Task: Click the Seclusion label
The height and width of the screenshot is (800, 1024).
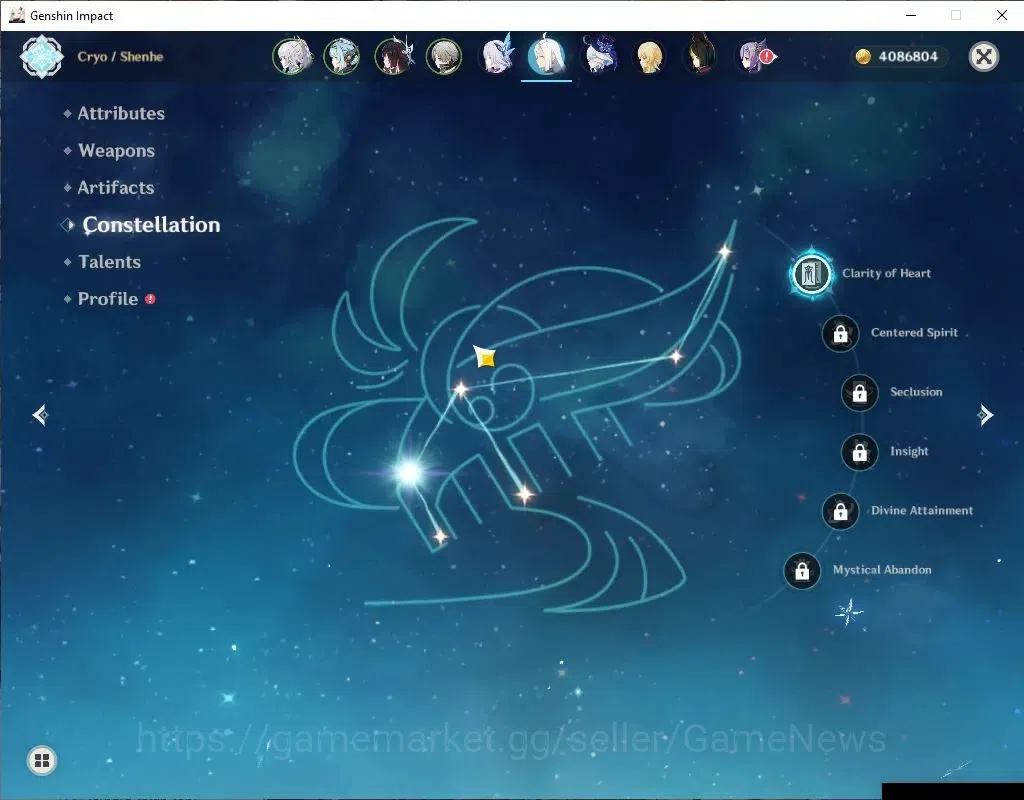Action: tap(916, 392)
